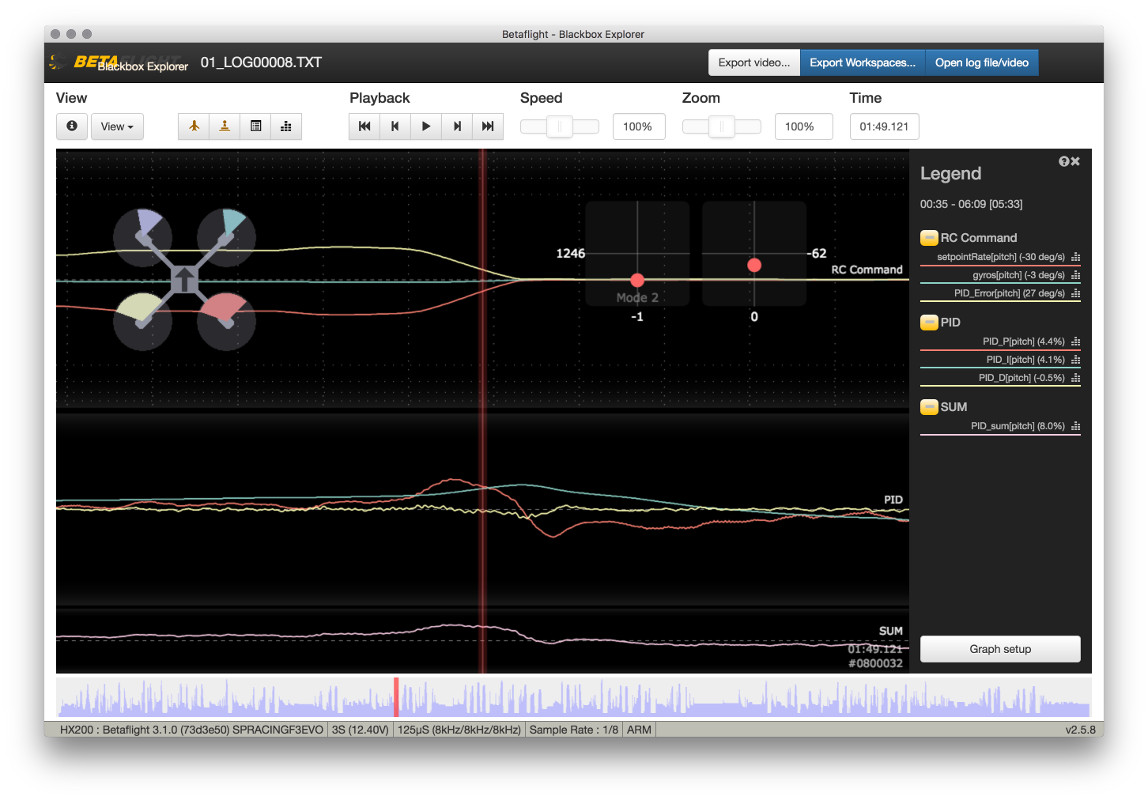The image size is (1148, 800).
Task: Click the Zoom 100% input field
Action: (x=803, y=126)
